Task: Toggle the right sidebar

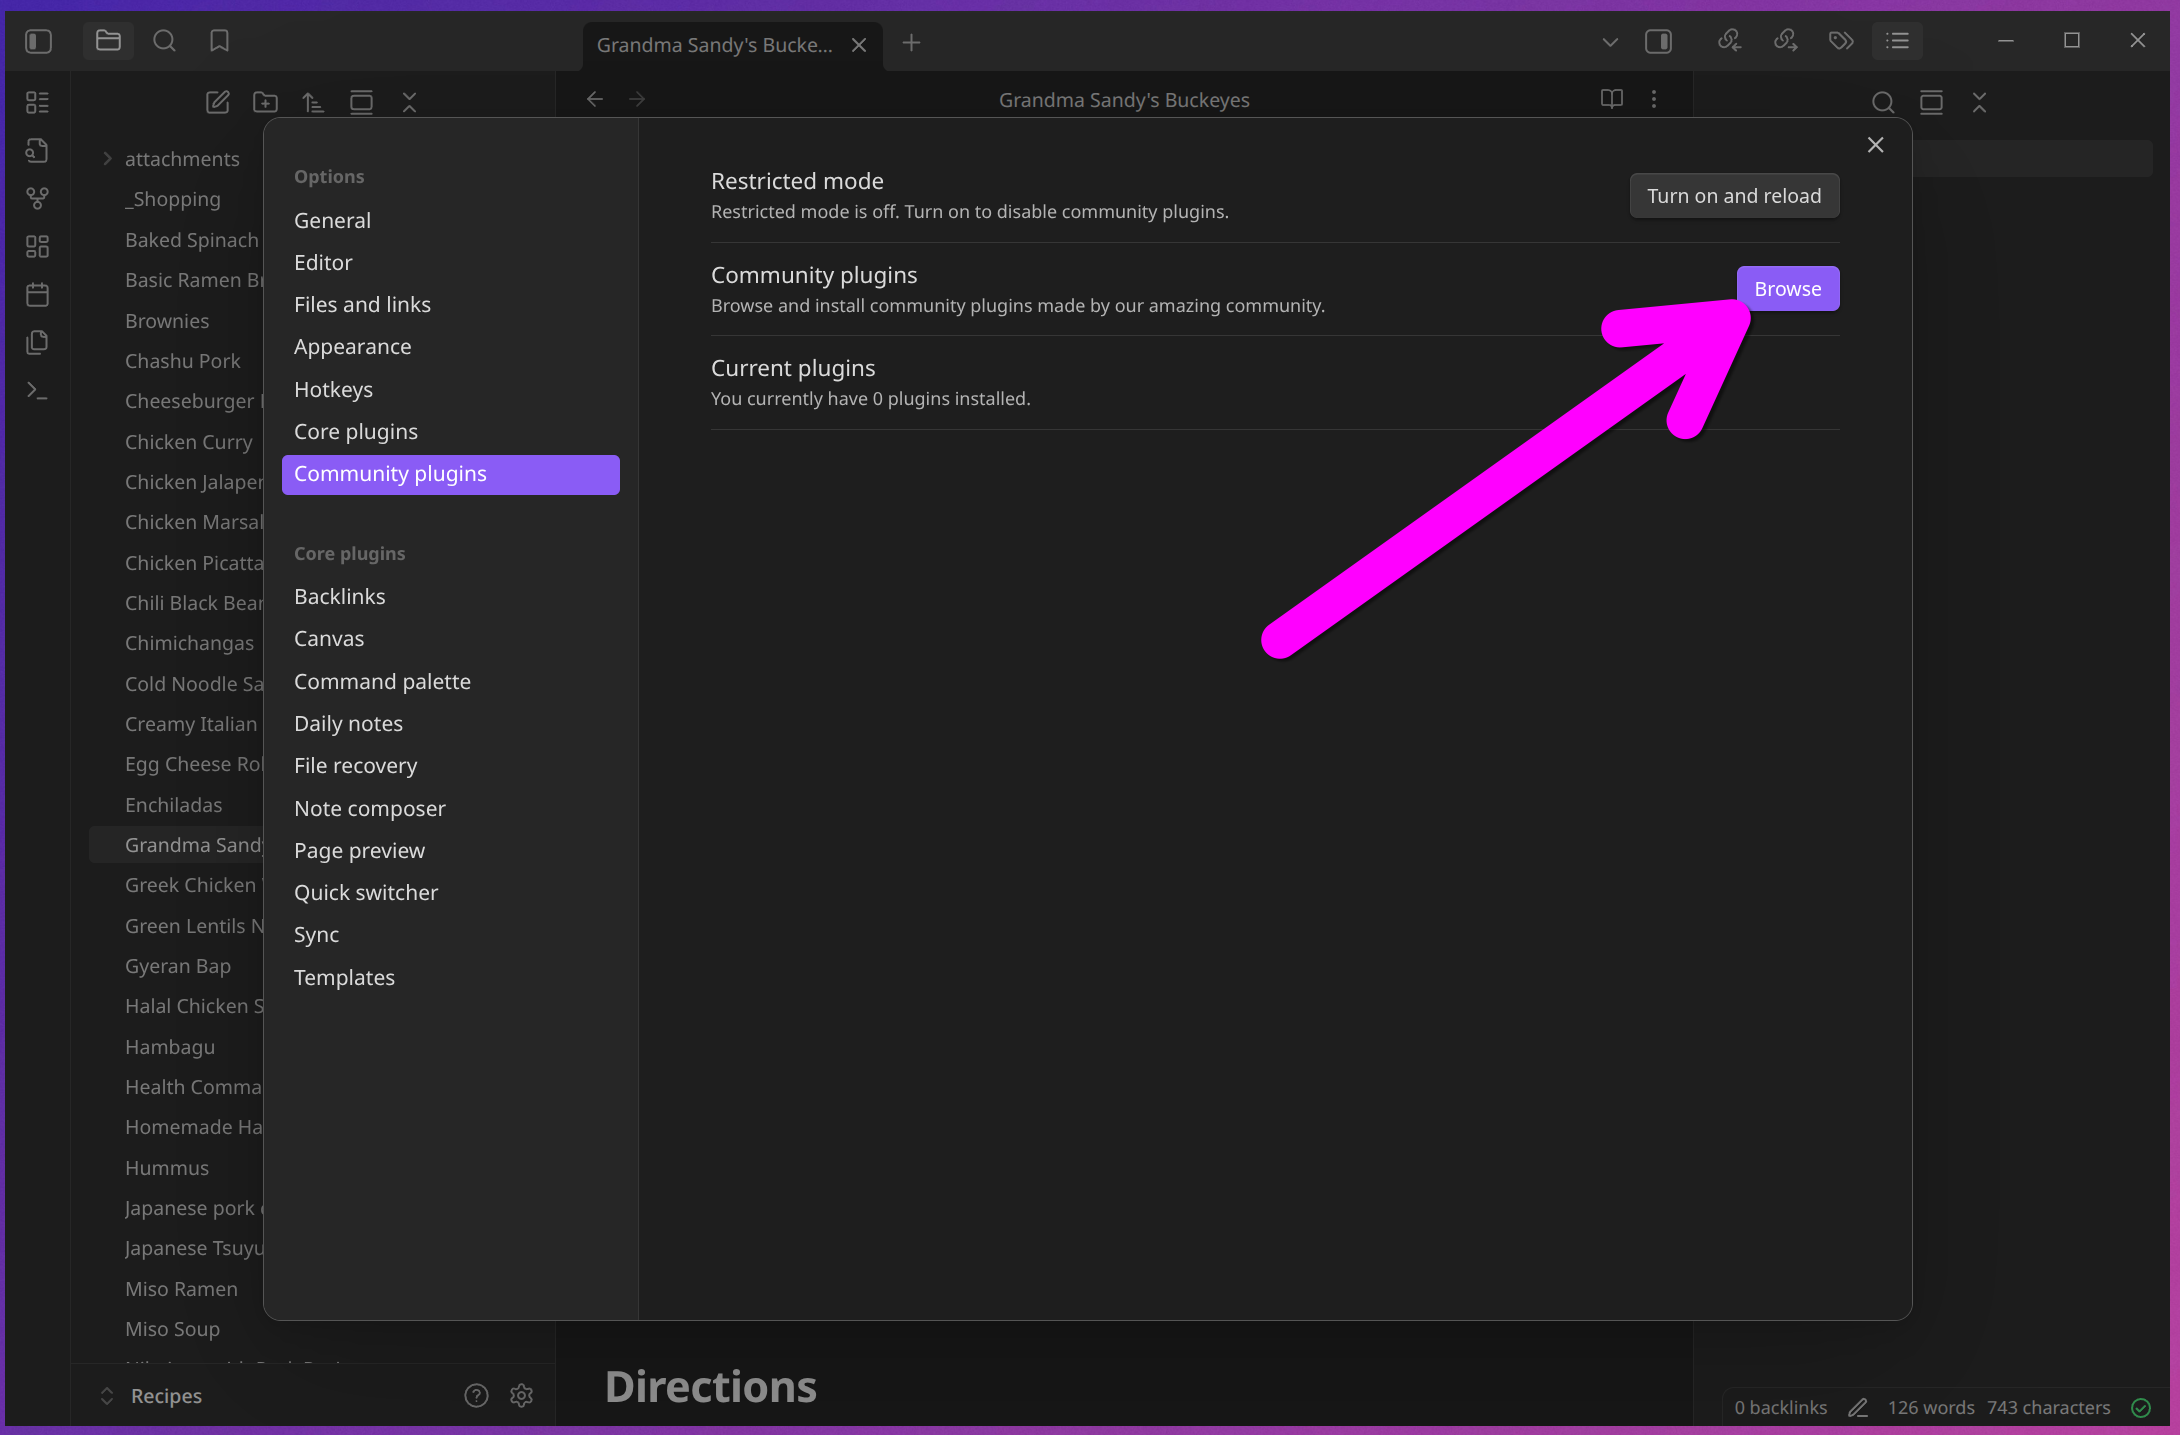Action: 1658,41
